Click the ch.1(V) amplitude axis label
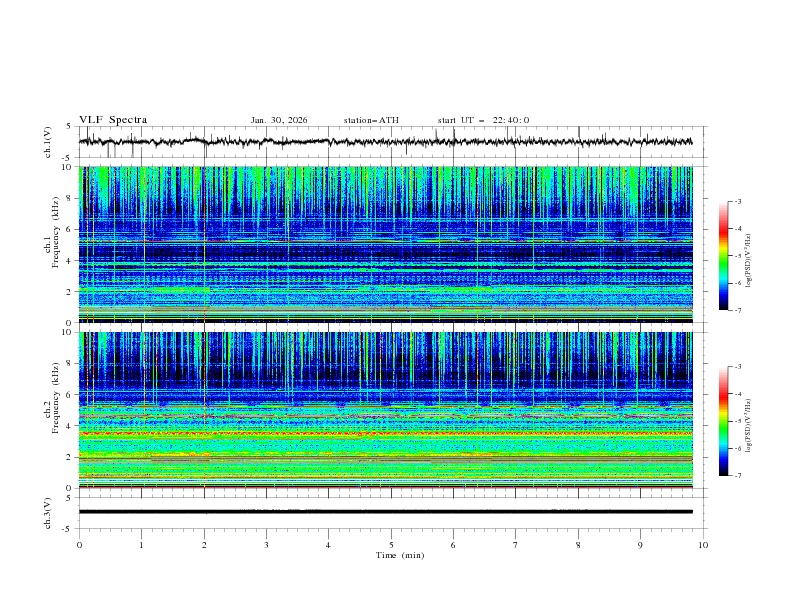This screenshot has height=612, width=792. click(x=49, y=142)
